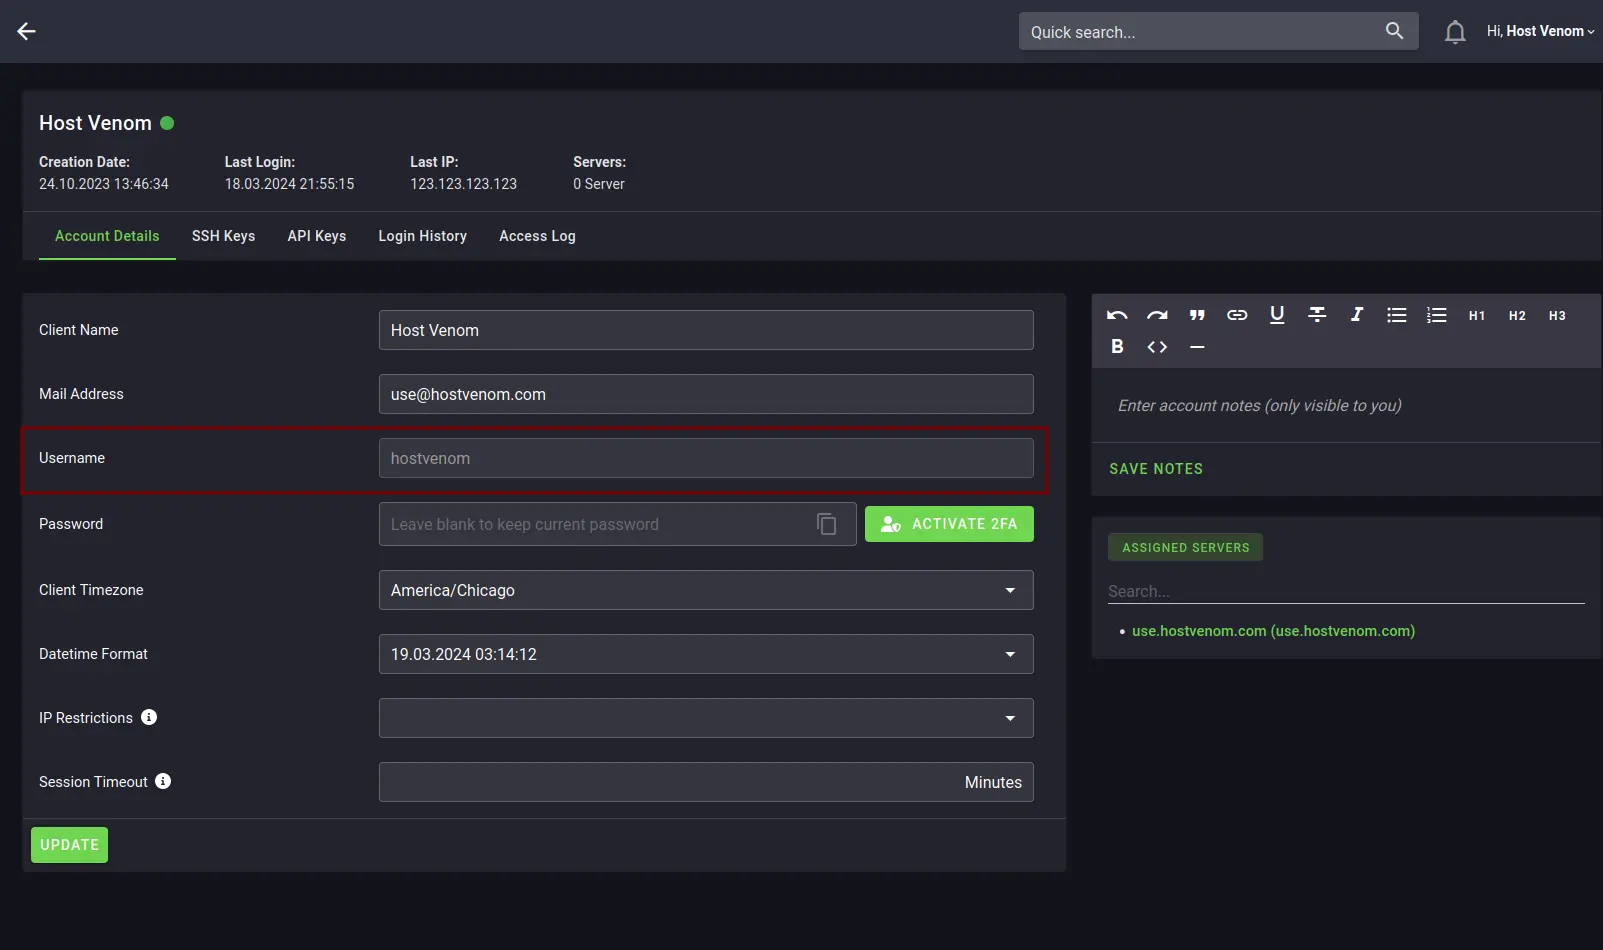Expand the IP Restrictions dropdown
1603x950 pixels.
click(x=1010, y=717)
